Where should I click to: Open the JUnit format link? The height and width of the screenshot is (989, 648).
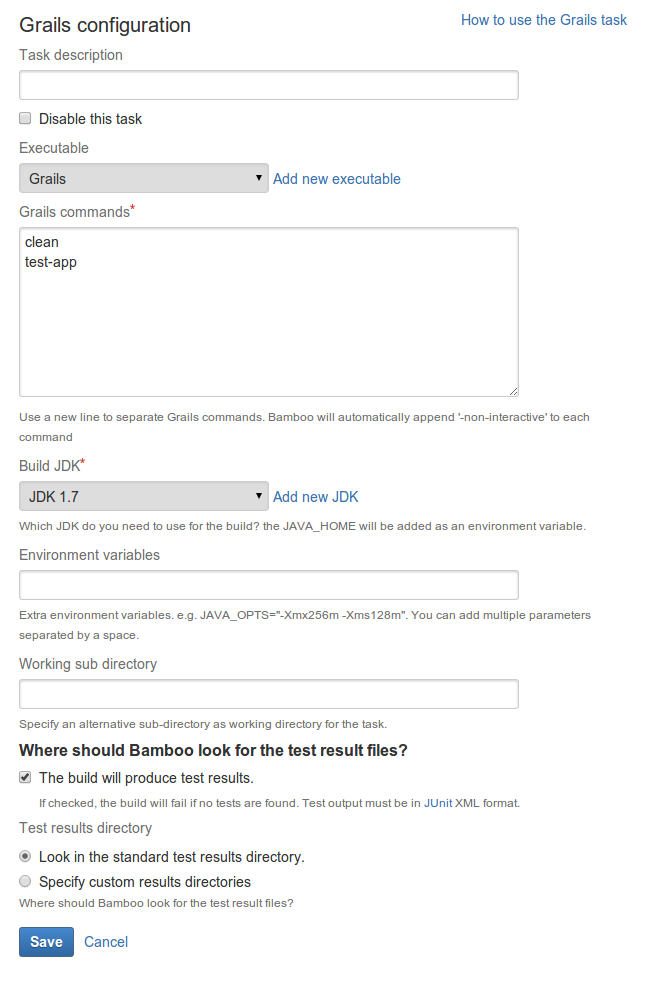(x=438, y=803)
